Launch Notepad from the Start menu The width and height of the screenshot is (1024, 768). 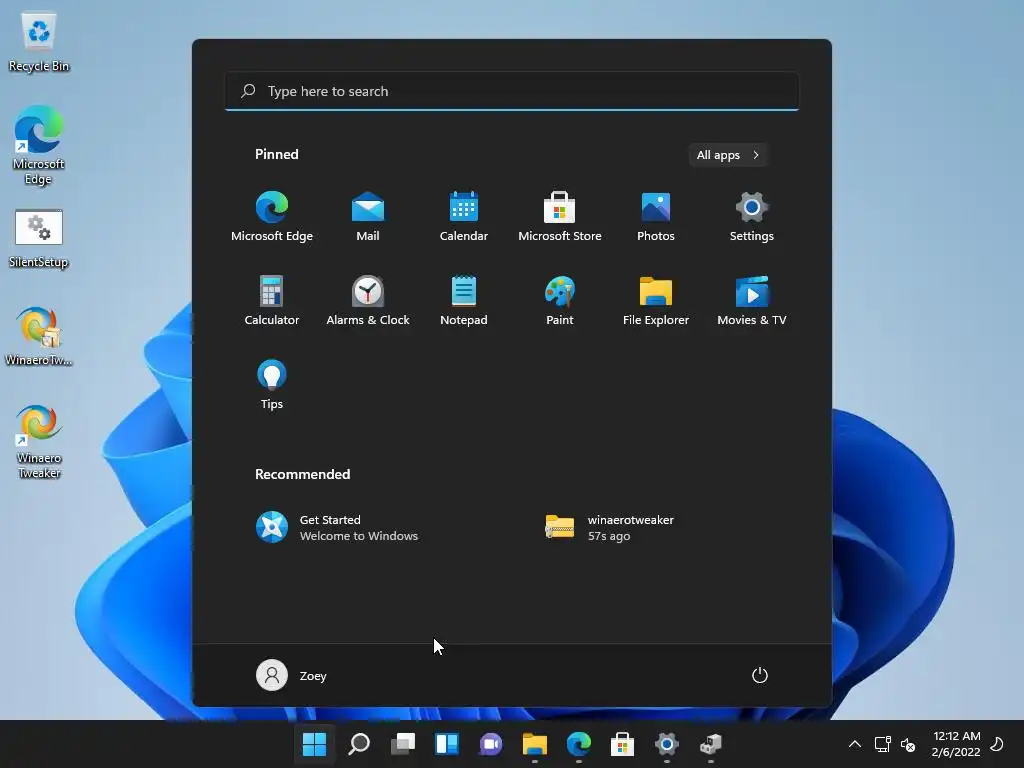coord(464,300)
